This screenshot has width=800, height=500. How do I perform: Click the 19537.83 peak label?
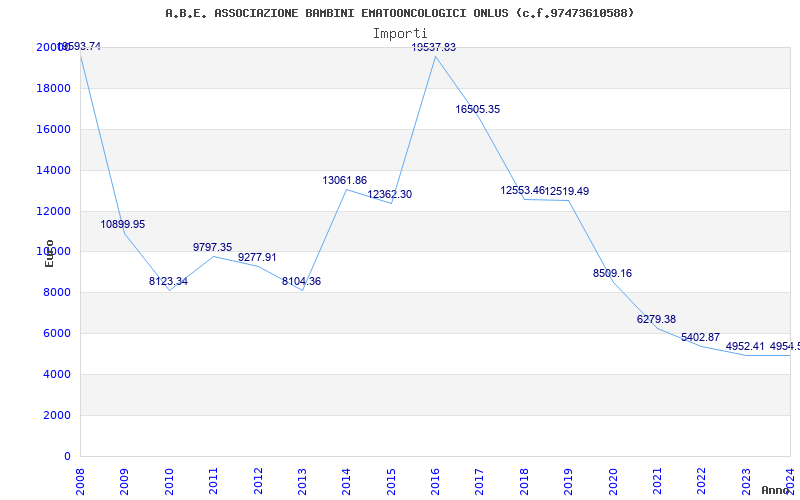[434, 47]
